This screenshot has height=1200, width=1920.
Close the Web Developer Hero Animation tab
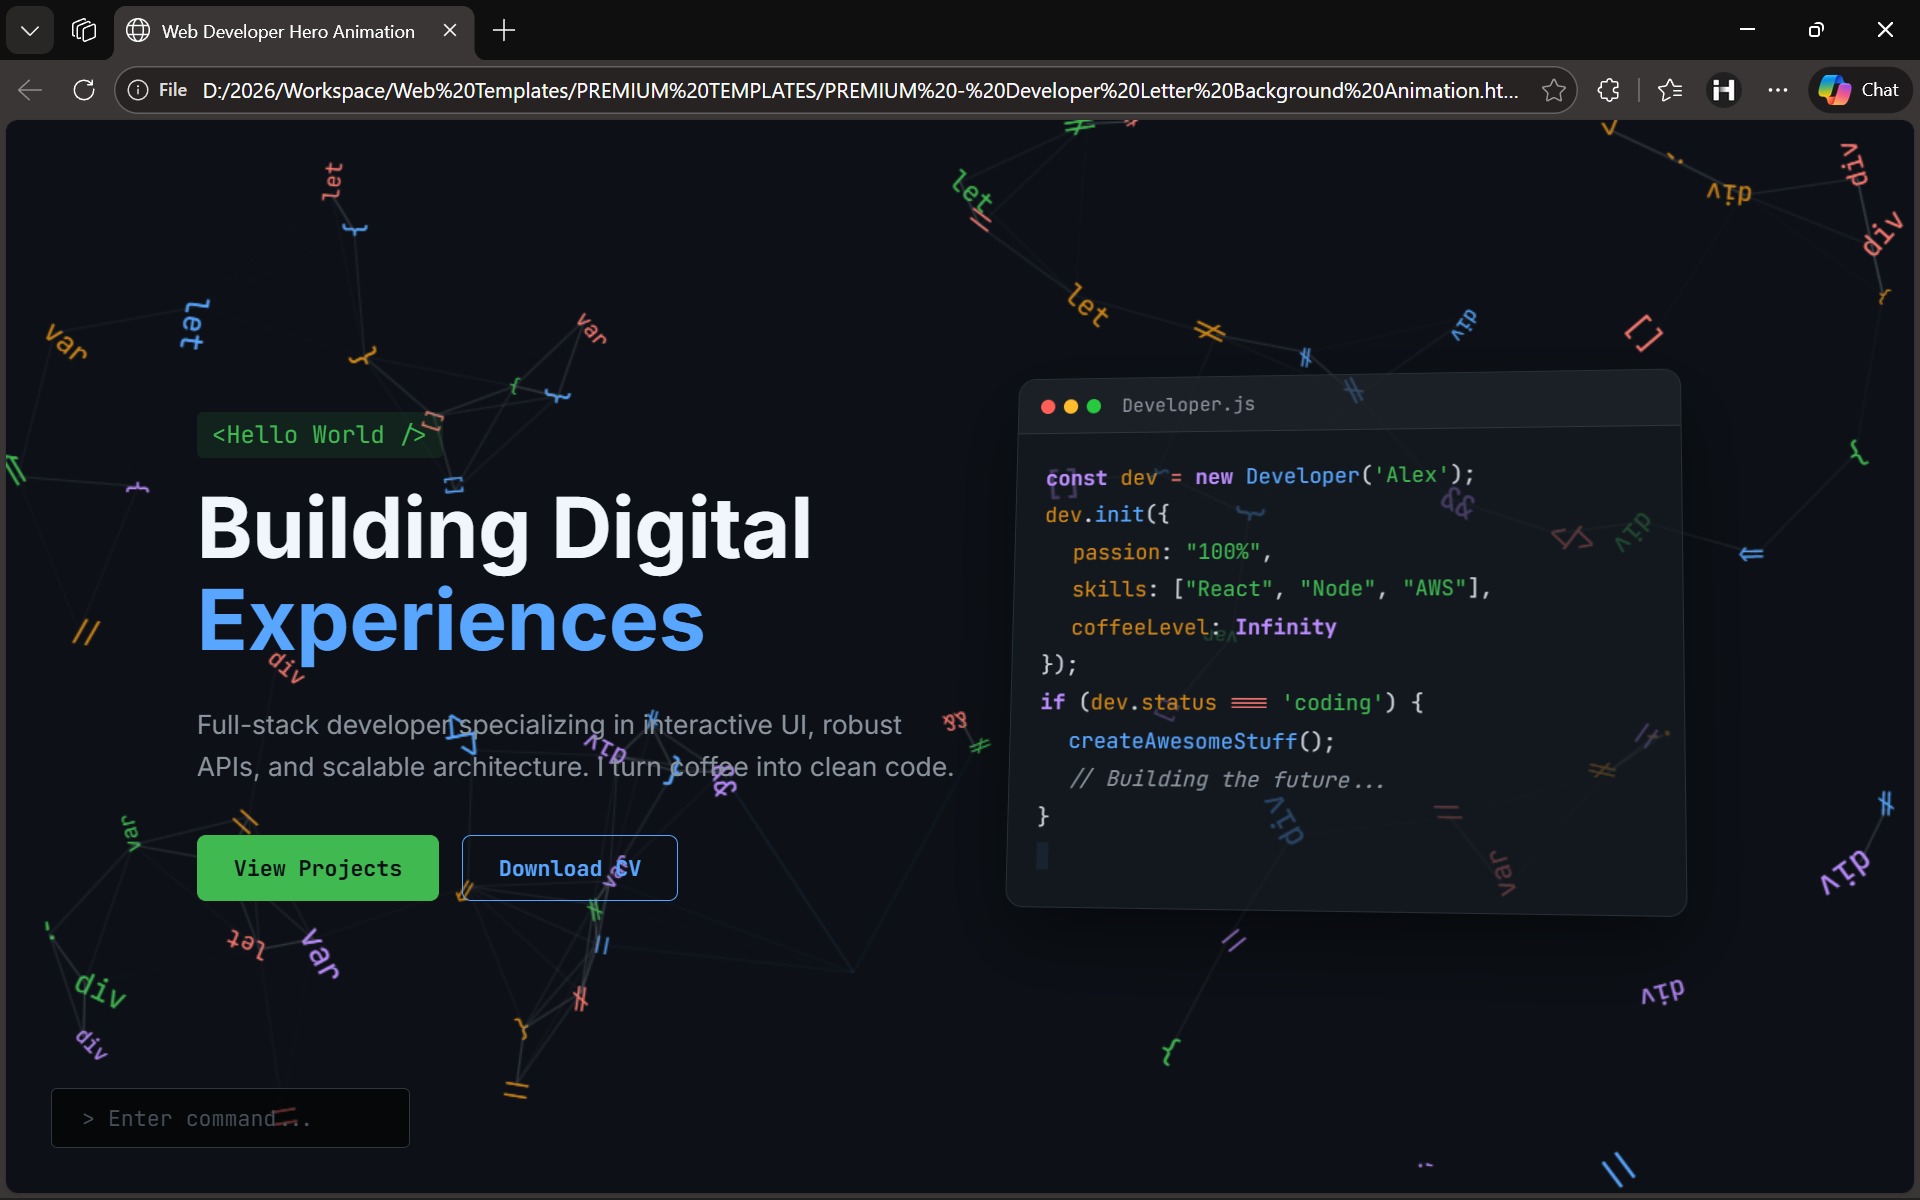(x=450, y=30)
